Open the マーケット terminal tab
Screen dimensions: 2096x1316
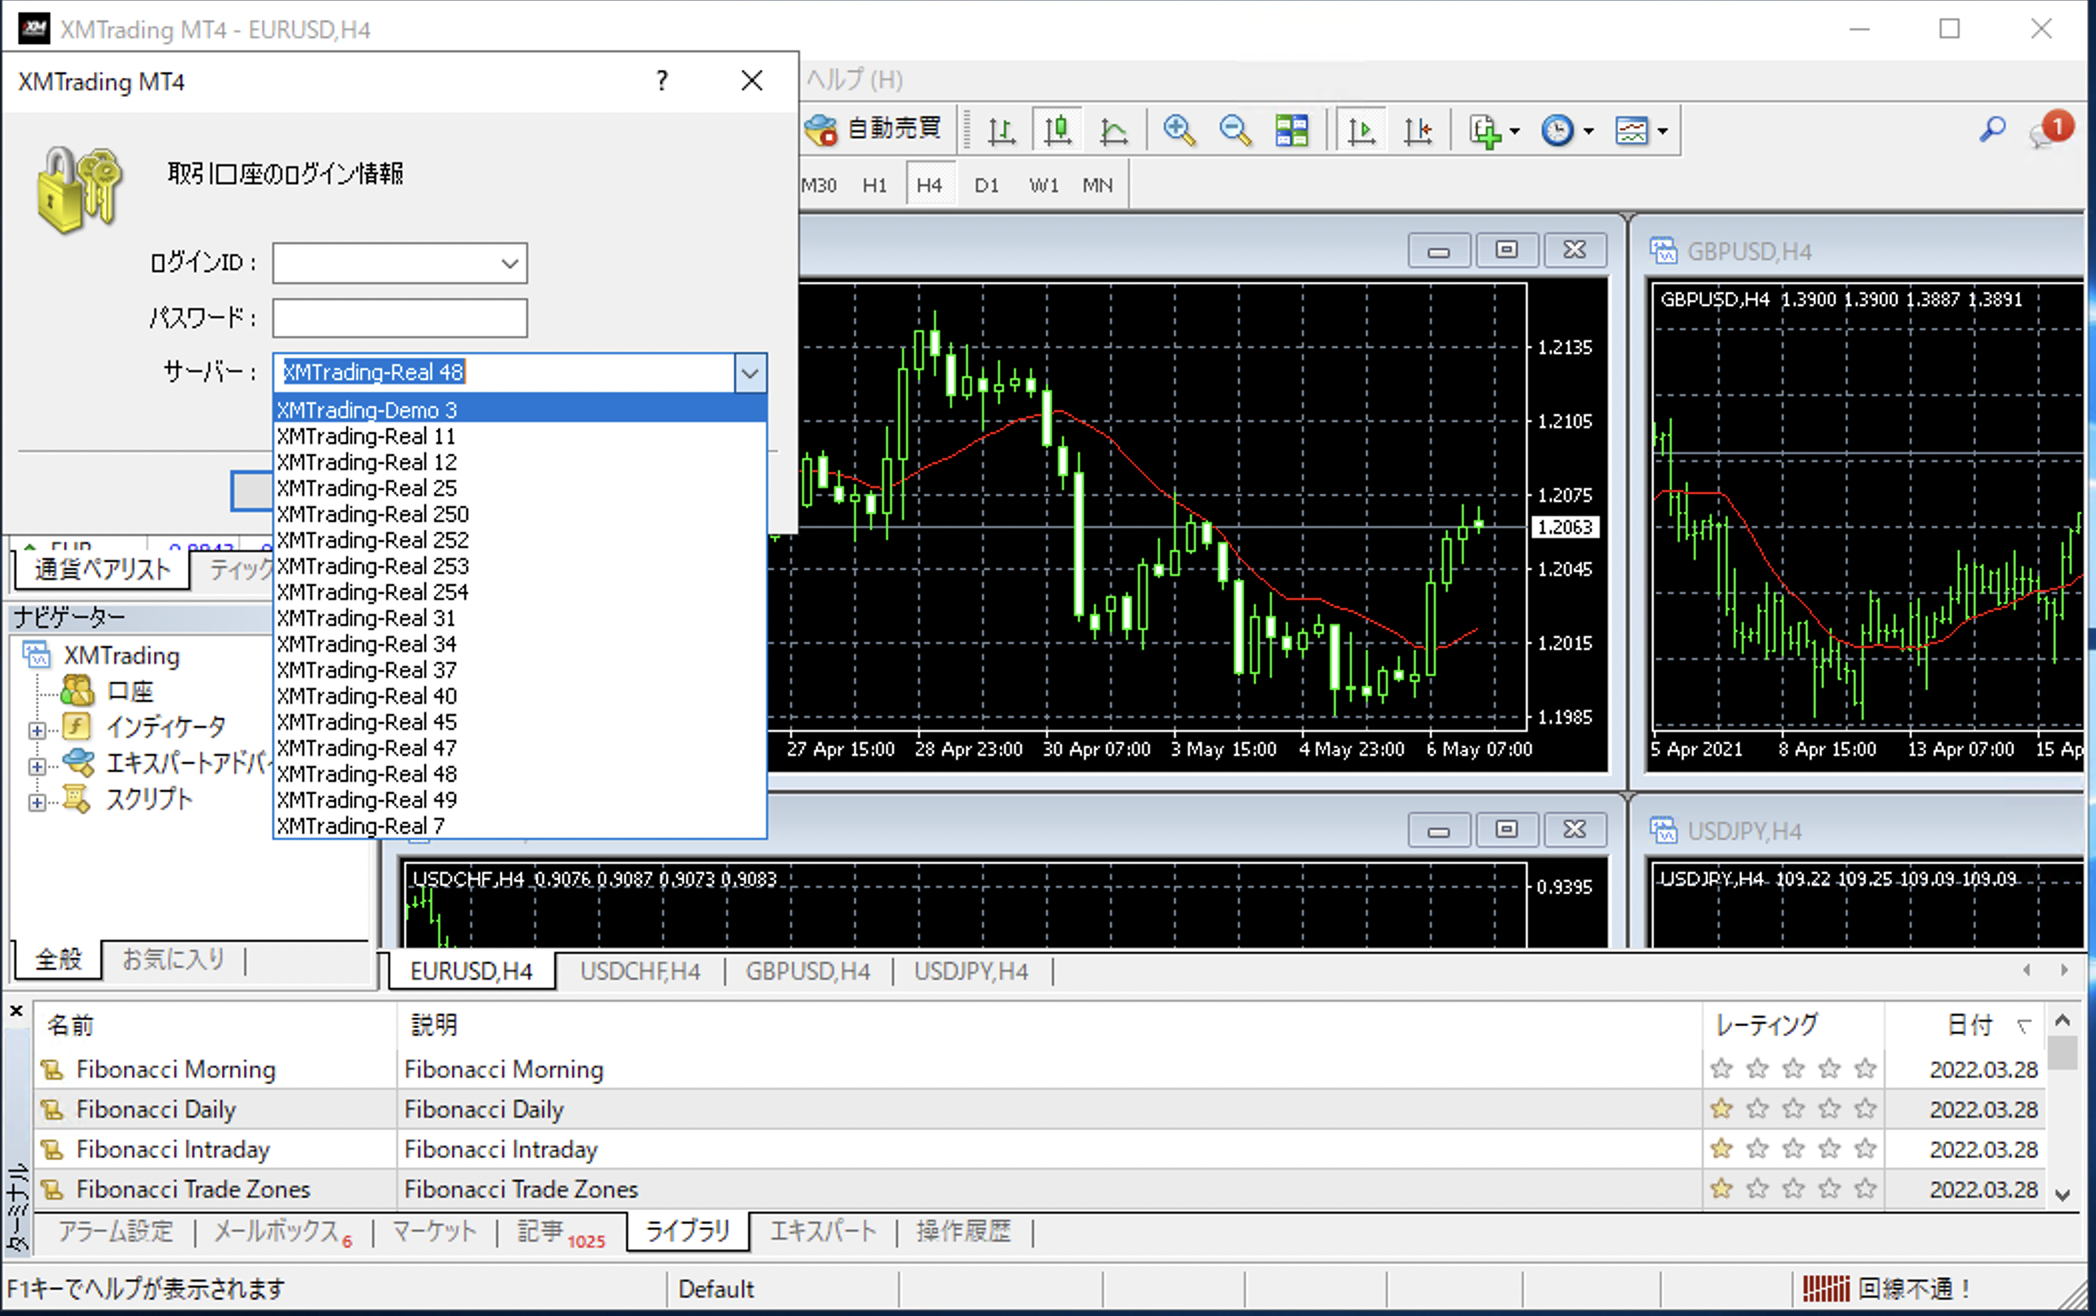pos(434,1231)
